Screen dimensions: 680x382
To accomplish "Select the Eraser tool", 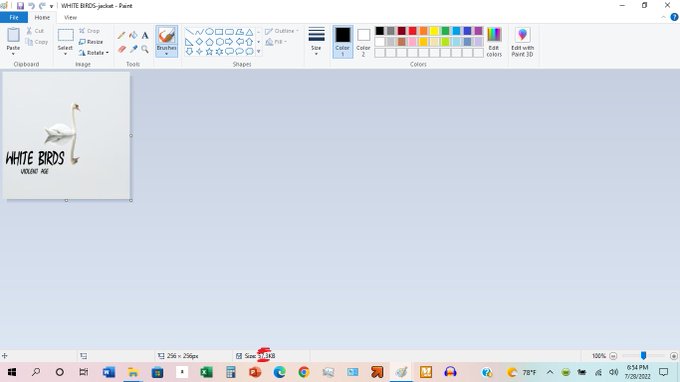I will pos(121,49).
